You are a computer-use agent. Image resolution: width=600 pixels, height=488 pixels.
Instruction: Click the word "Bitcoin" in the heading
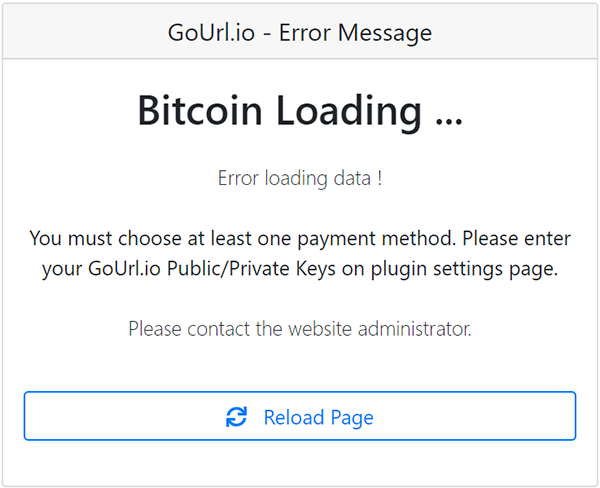(200, 111)
